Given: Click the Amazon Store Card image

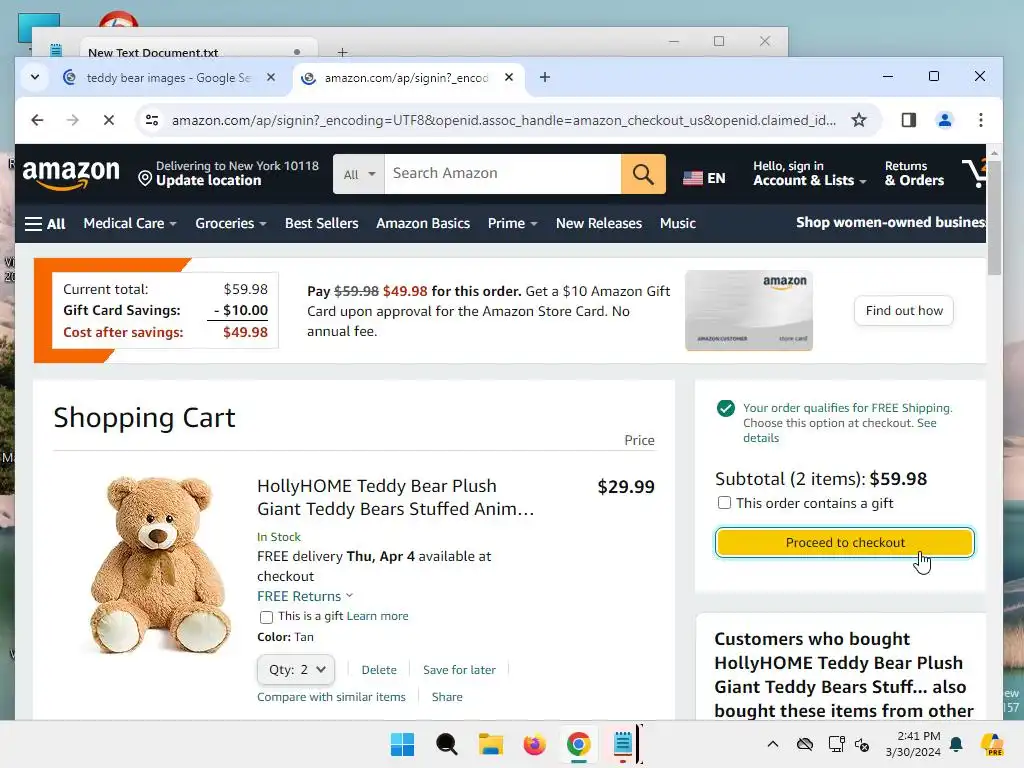Looking at the screenshot, I should click(x=749, y=310).
